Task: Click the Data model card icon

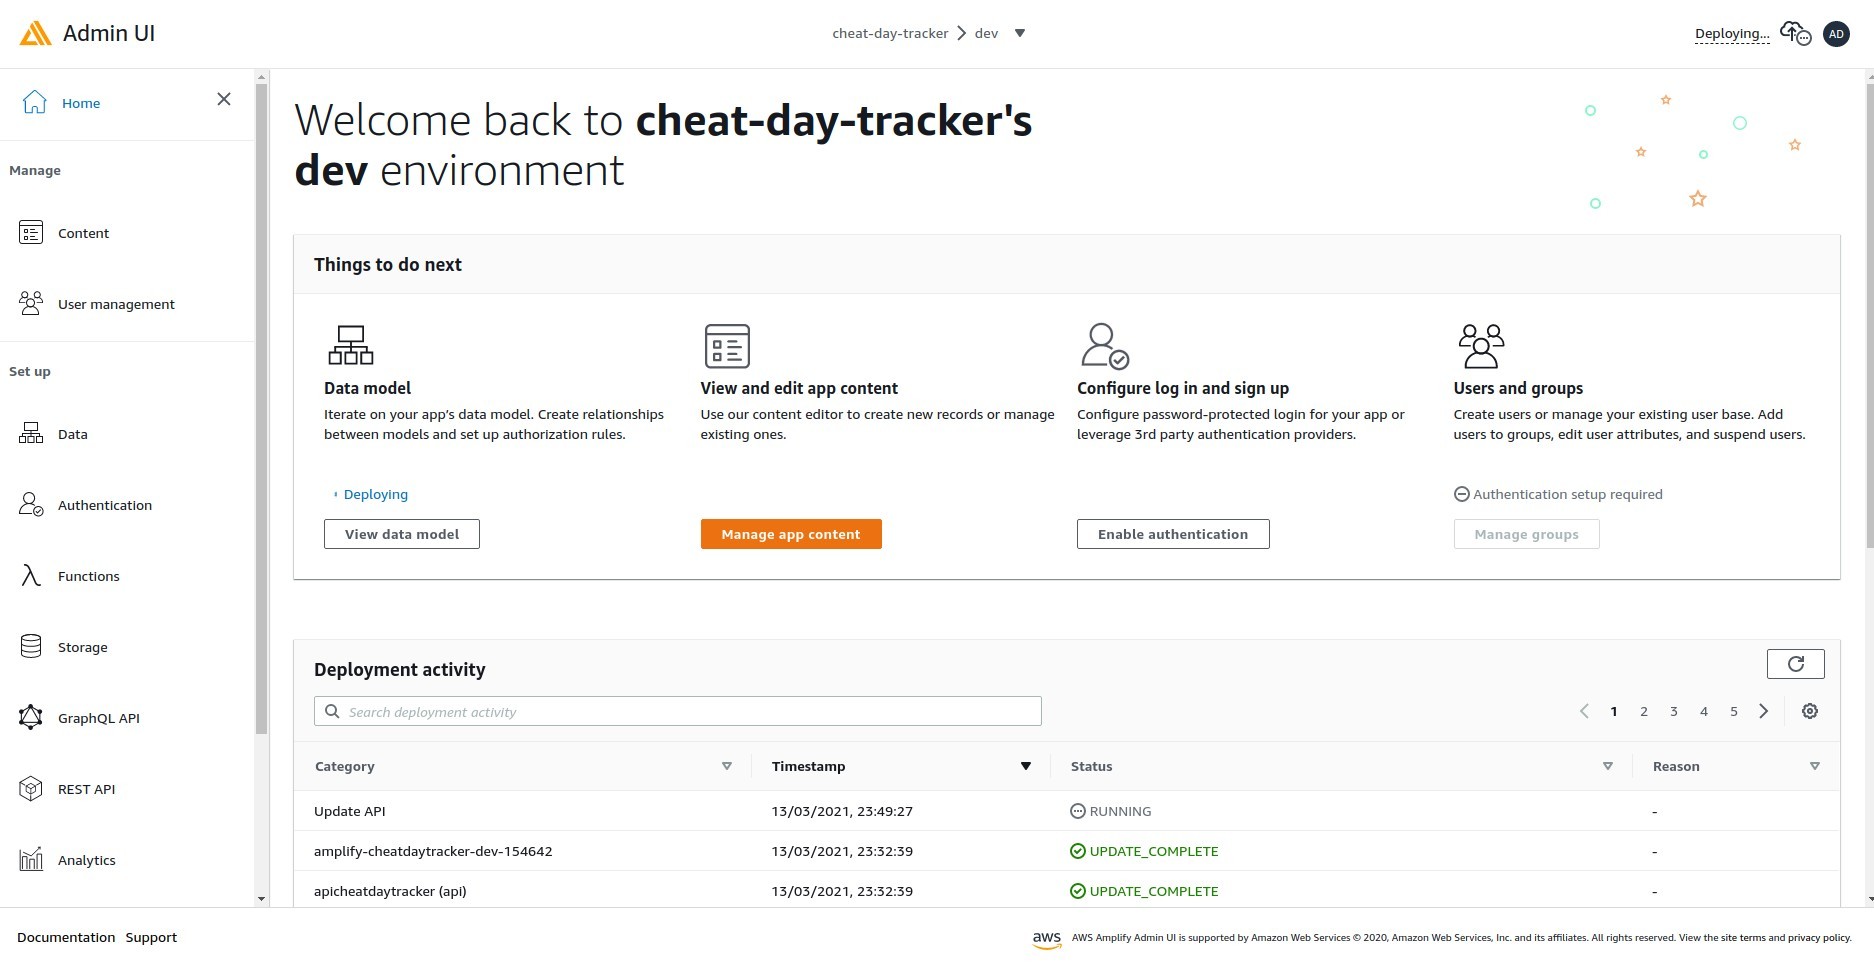Action: click(351, 345)
